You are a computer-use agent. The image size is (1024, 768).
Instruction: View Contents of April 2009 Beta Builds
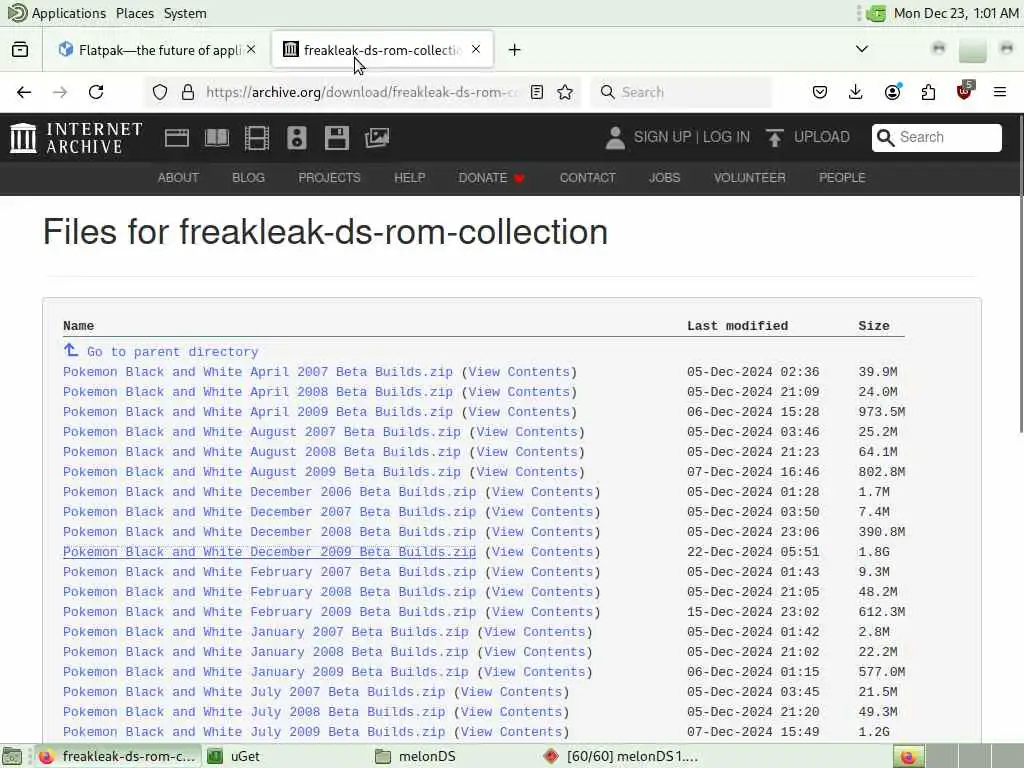pyautogui.click(x=519, y=412)
